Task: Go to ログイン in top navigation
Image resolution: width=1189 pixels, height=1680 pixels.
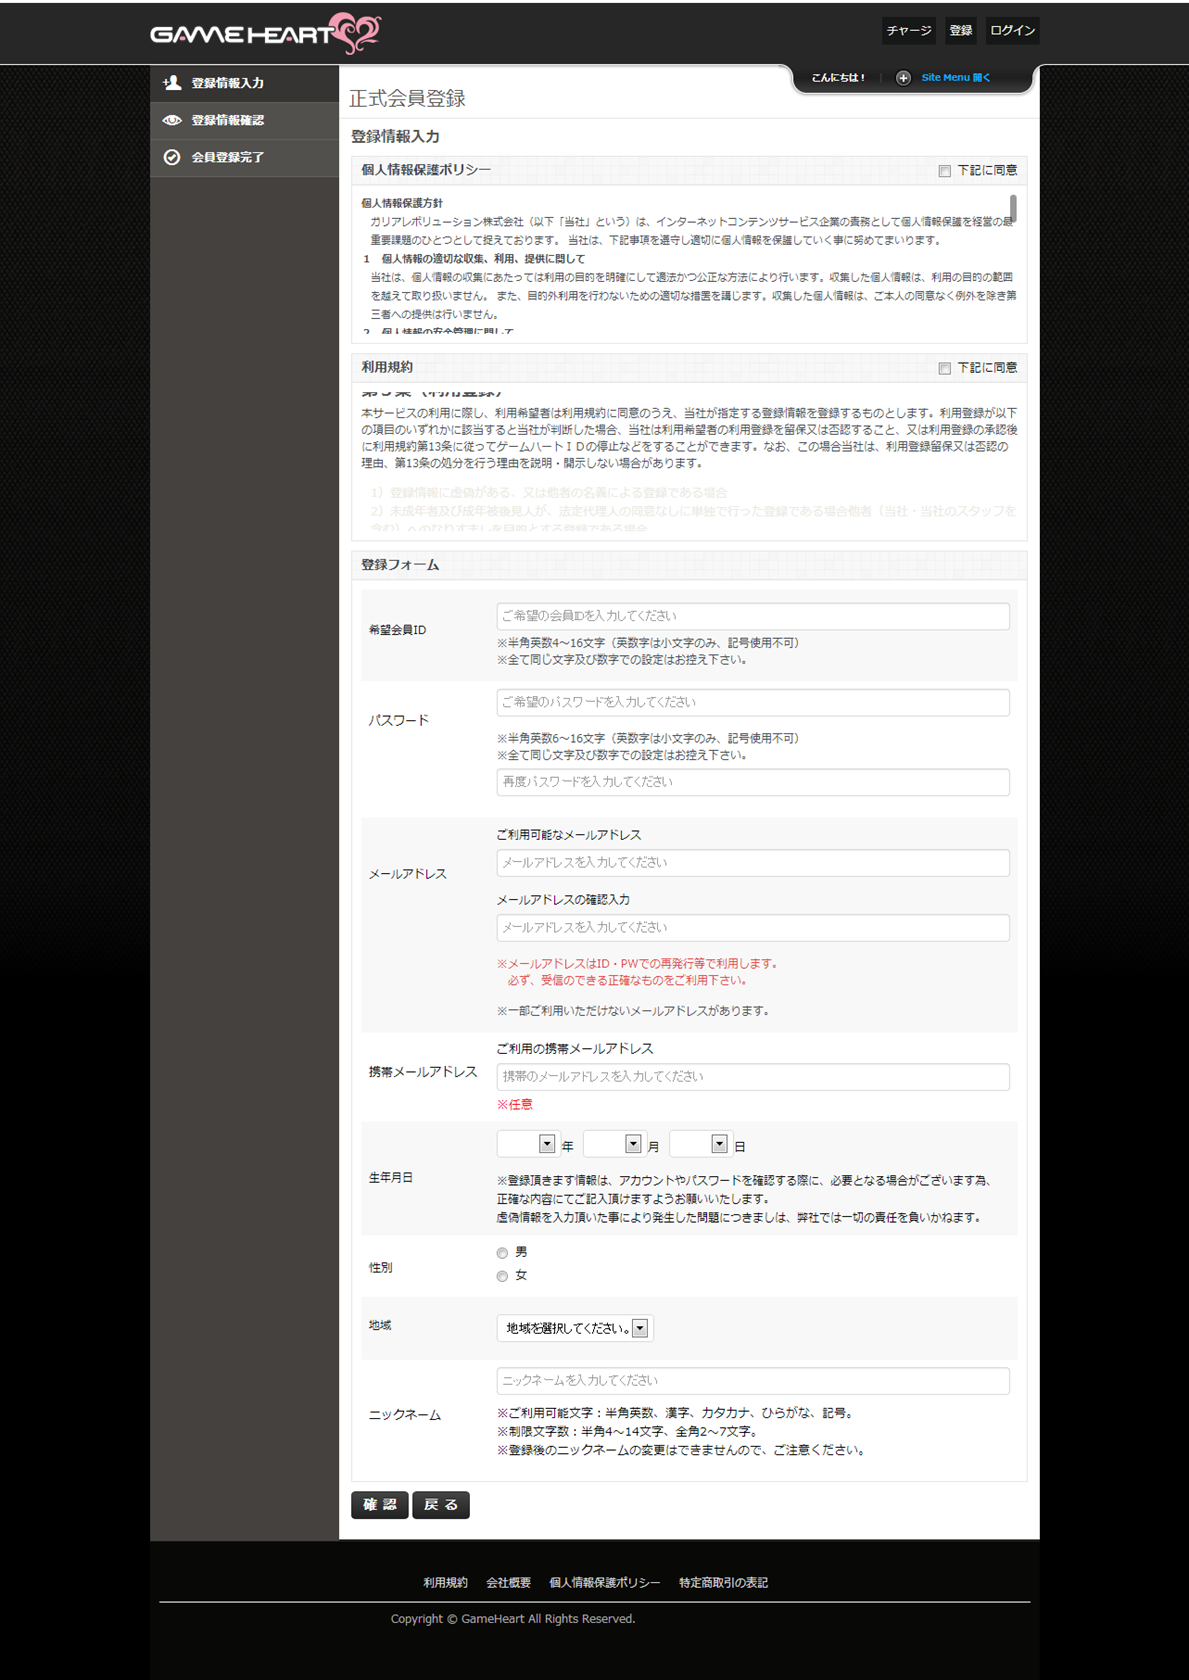Action: (x=1012, y=31)
